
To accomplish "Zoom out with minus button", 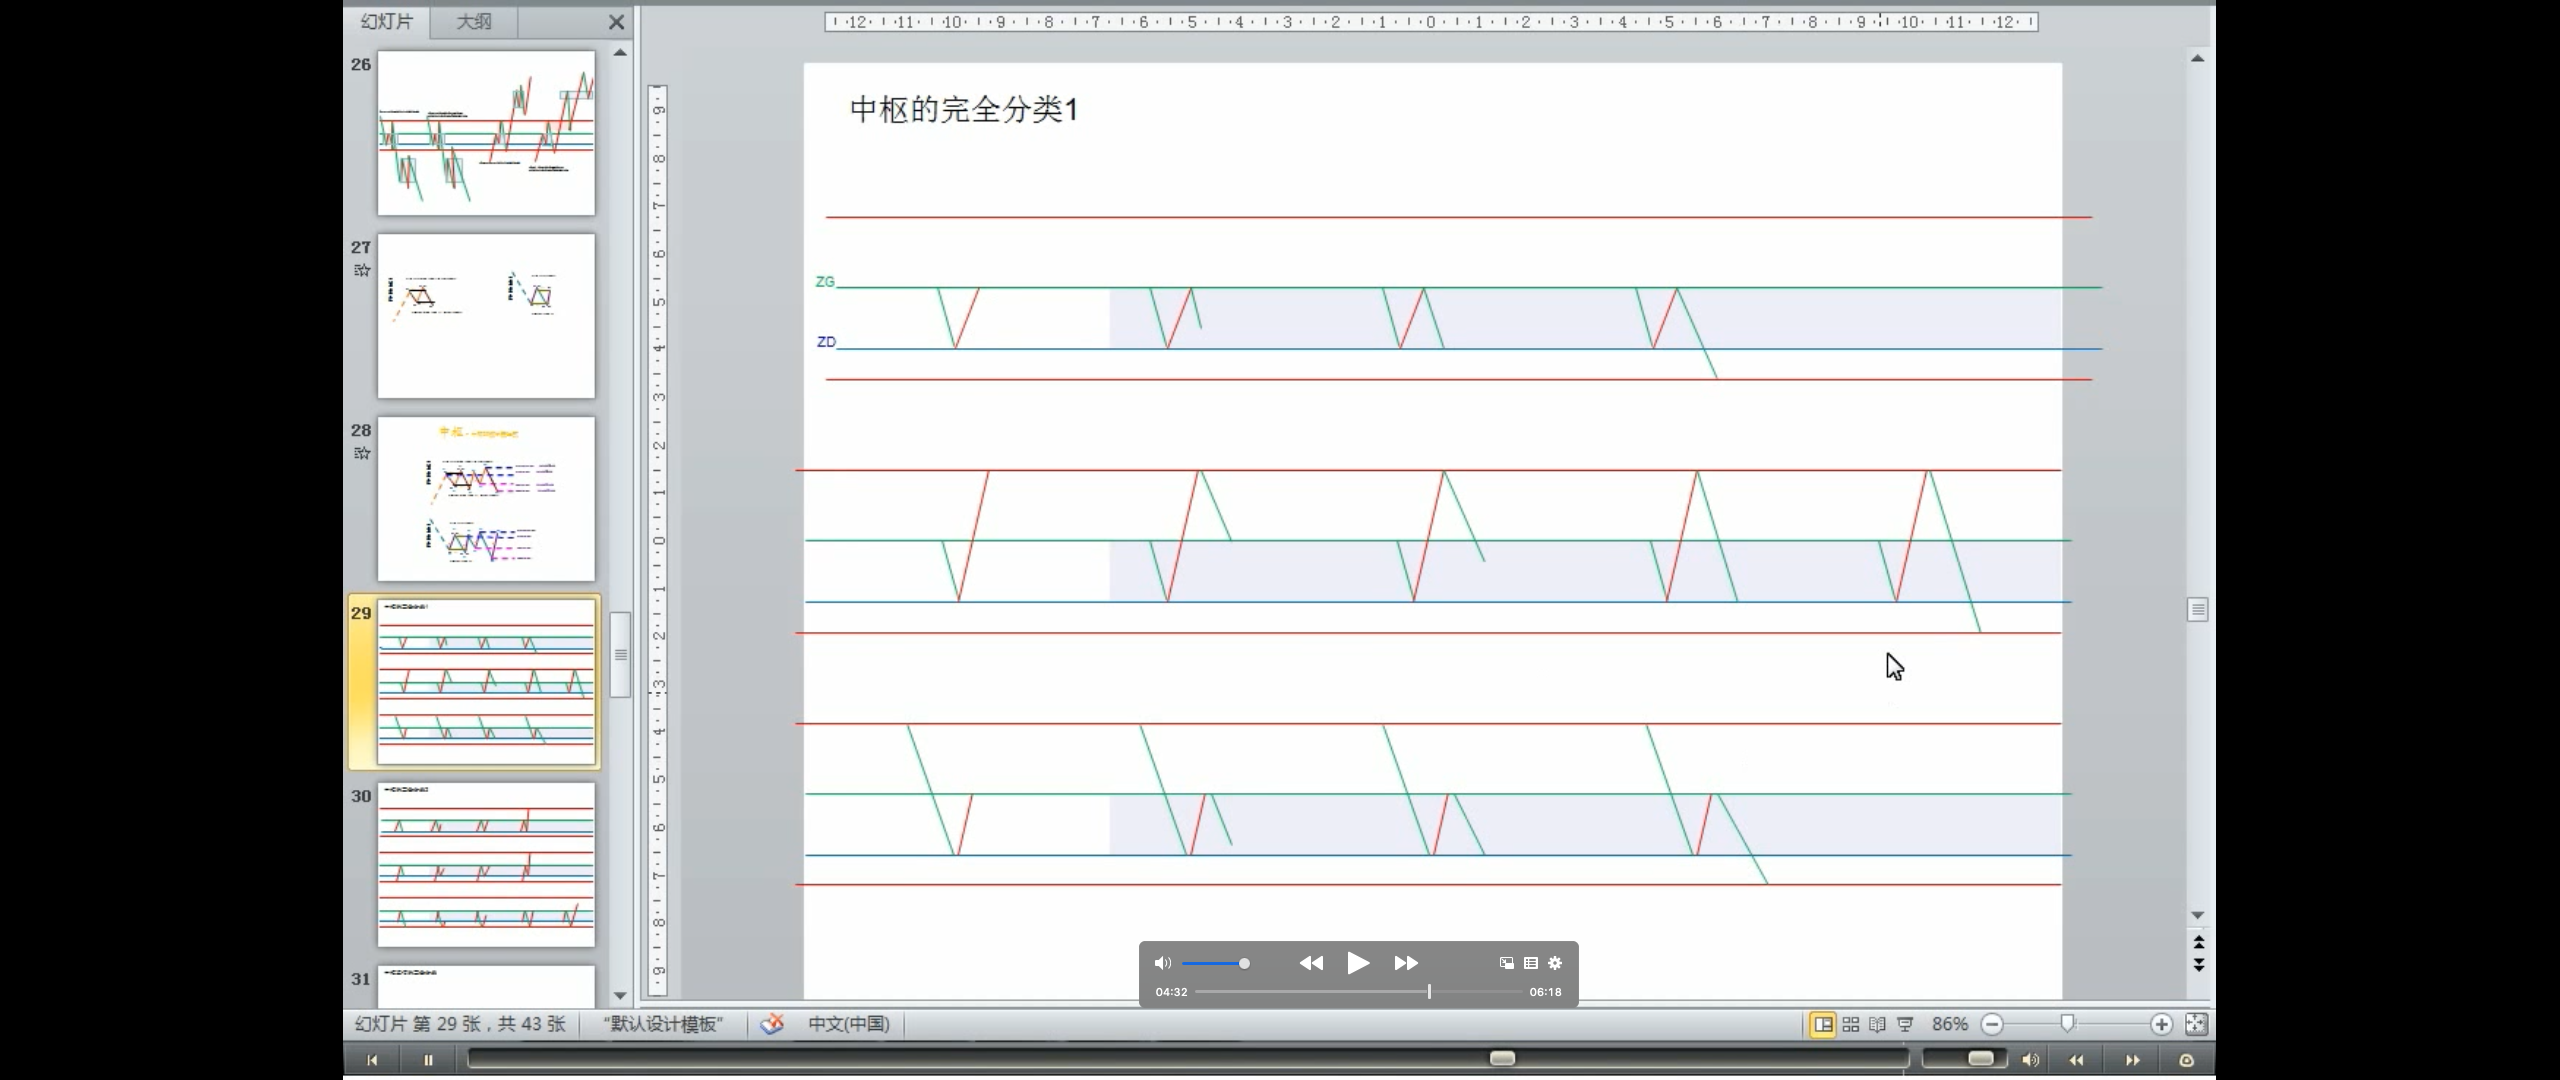I will pos(1992,1024).
